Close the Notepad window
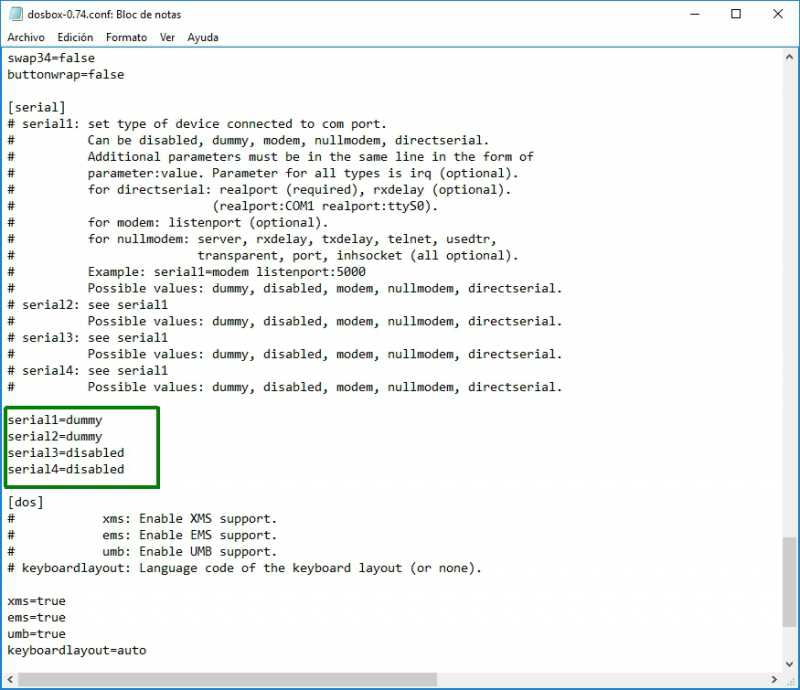The width and height of the screenshot is (800, 690). (x=778, y=14)
